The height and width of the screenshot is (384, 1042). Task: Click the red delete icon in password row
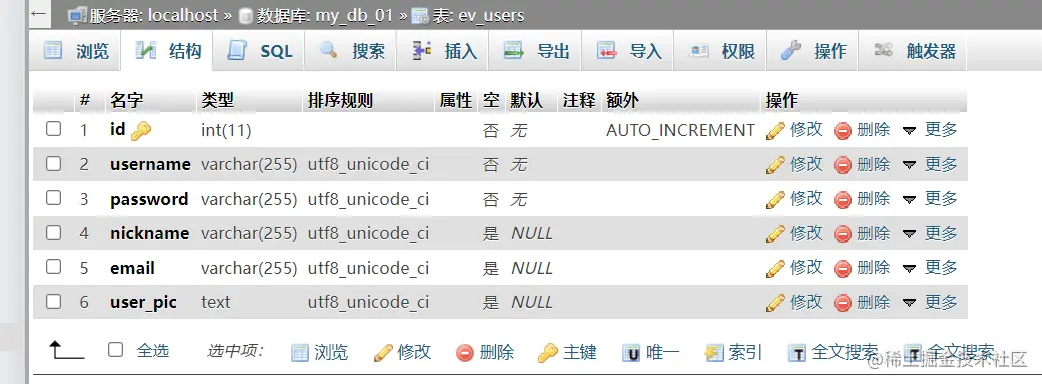843,200
